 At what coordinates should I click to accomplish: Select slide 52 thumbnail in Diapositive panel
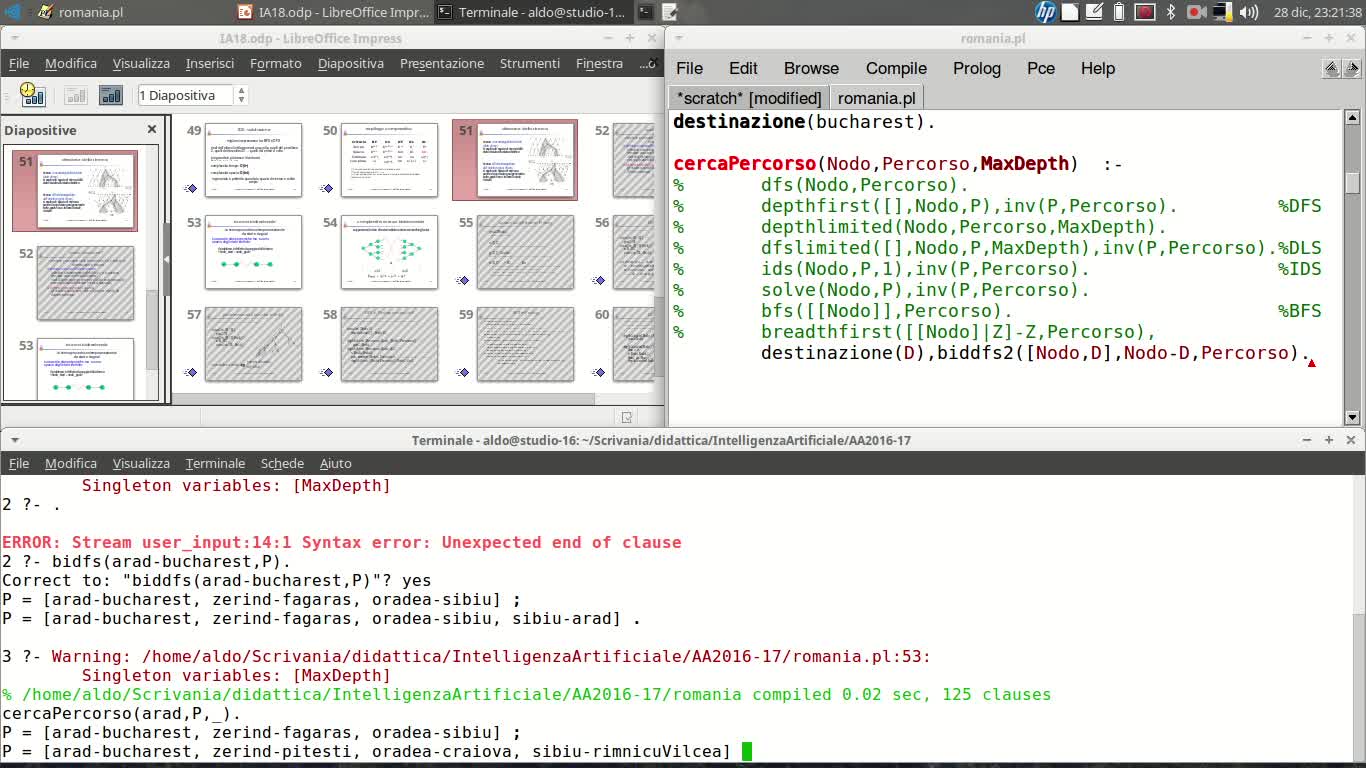85,283
